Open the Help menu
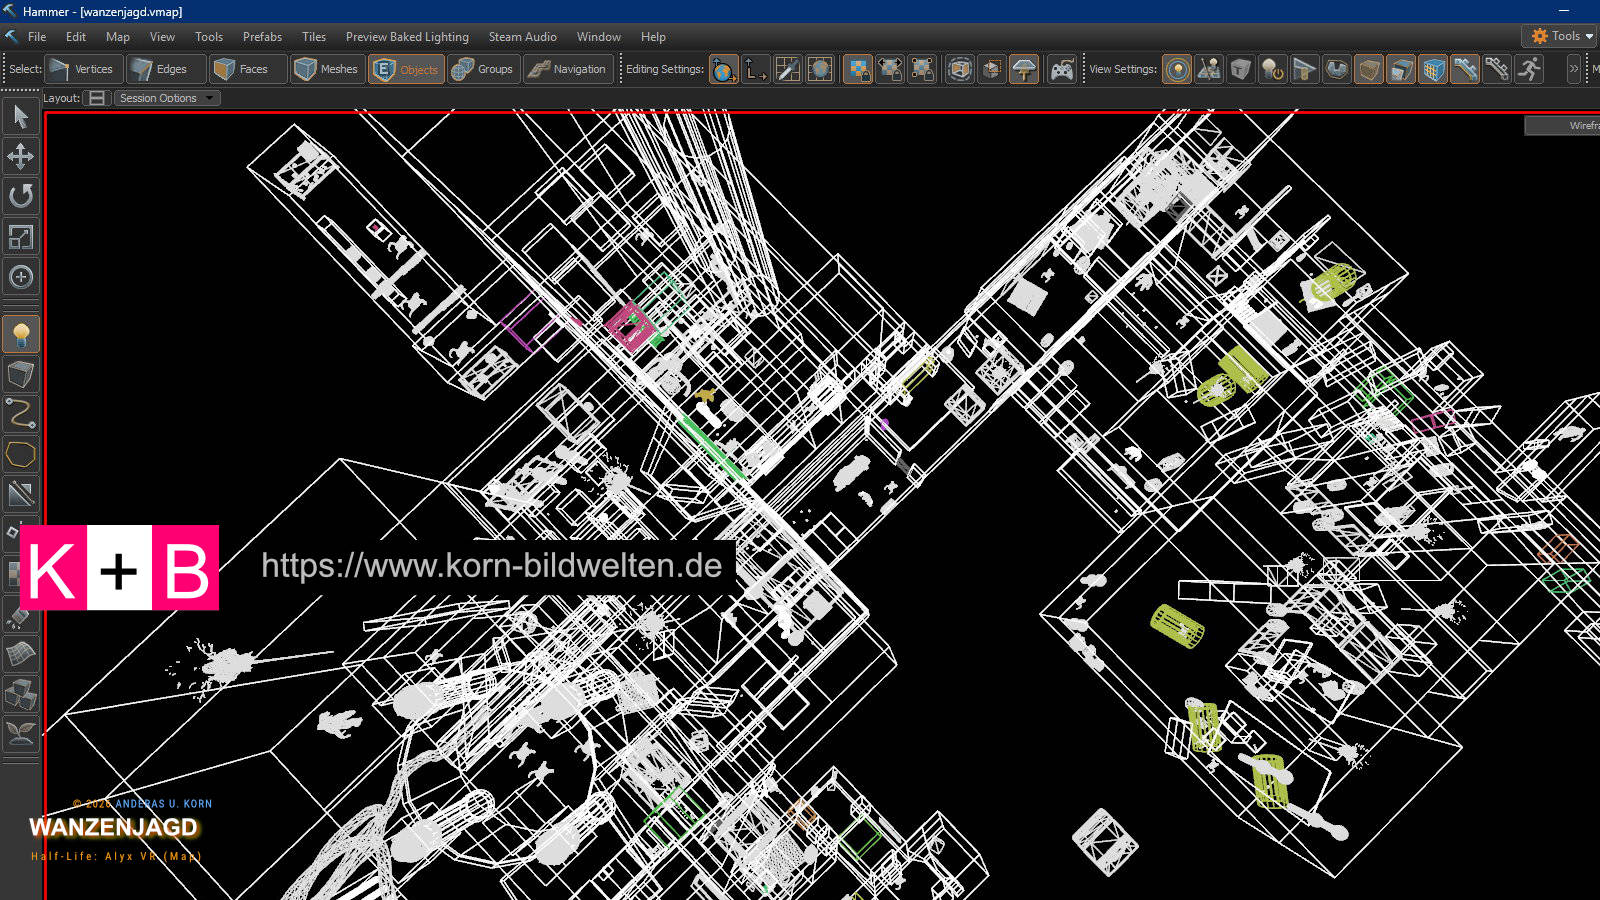The width and height of the screenshot is (1600, 900). click(x=653, y=37)
